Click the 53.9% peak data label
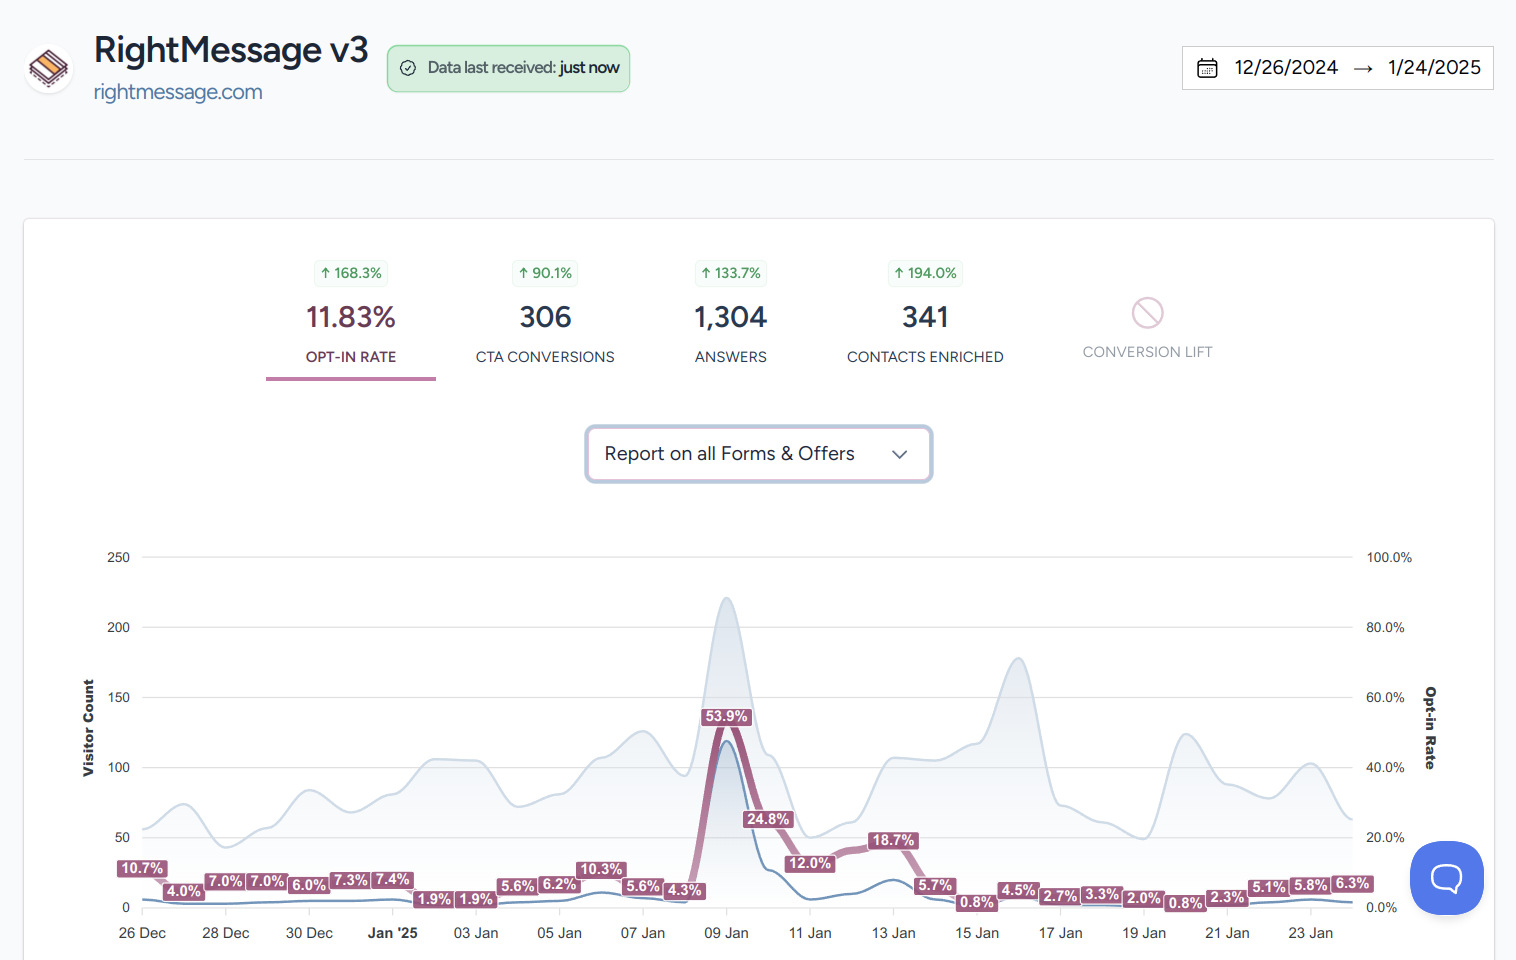1516x960 pixels. coord(726,716)
